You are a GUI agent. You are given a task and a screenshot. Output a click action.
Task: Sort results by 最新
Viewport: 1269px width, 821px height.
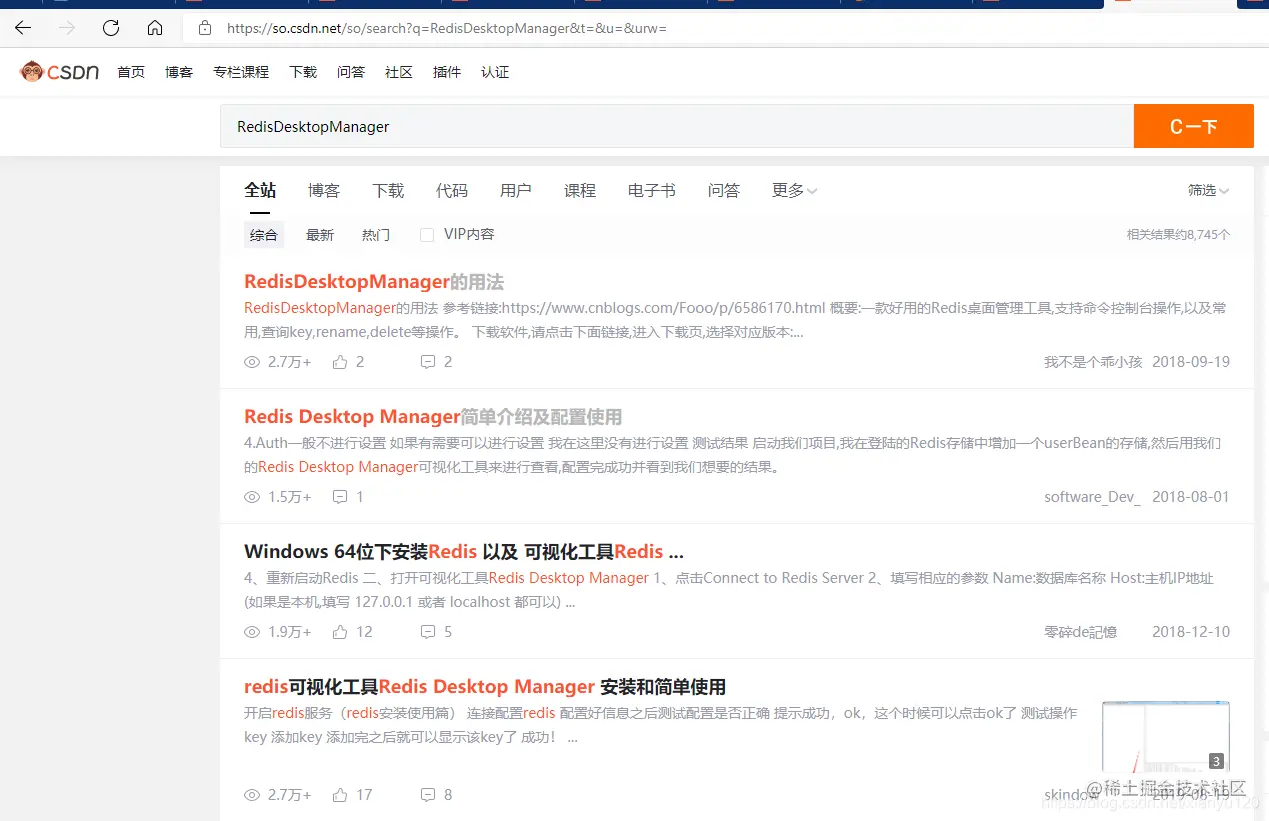[x=320, y=235]
